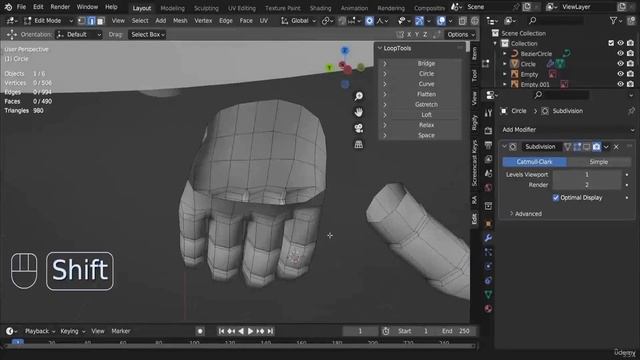Image resolution: width=640 pixels, height=360 pixels.
Task: Switch to the Shading workspace tab
Action: pyautogui.click(x=320, y=8)
